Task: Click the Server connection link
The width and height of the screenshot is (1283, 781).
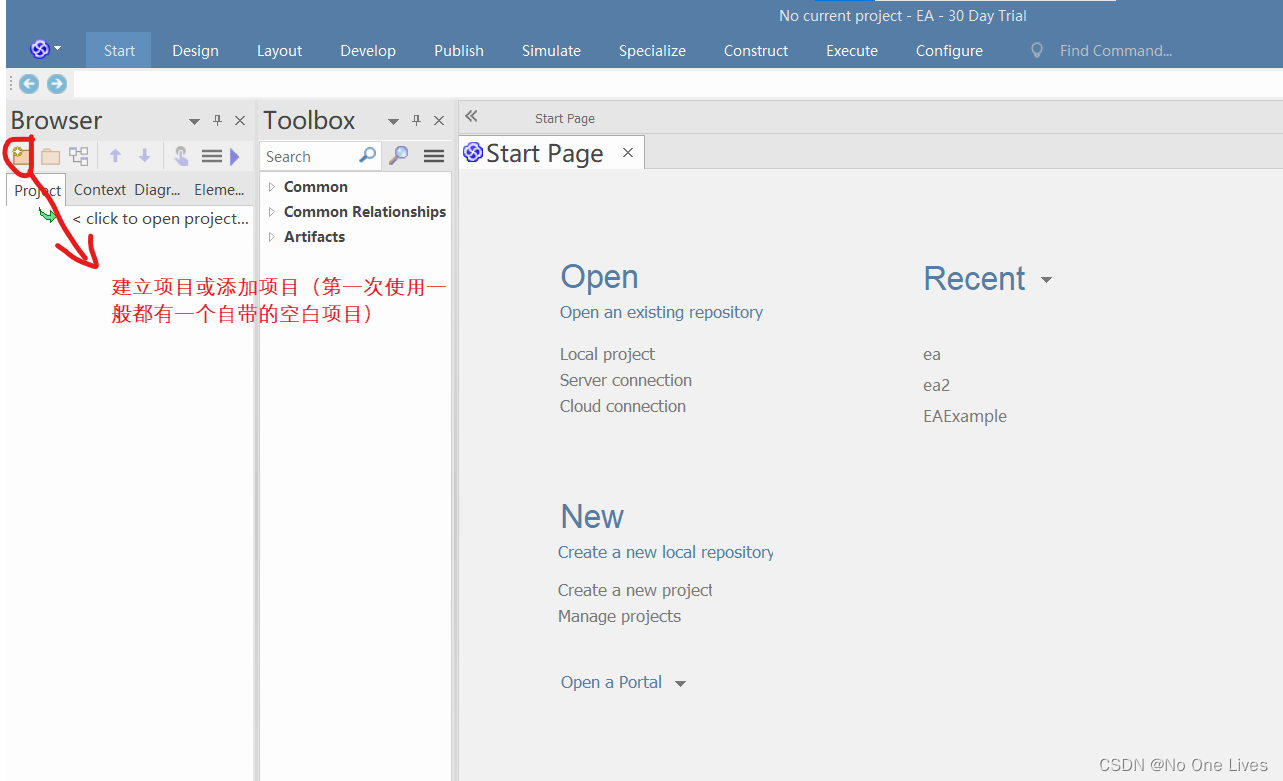Action: coord(626,380)
